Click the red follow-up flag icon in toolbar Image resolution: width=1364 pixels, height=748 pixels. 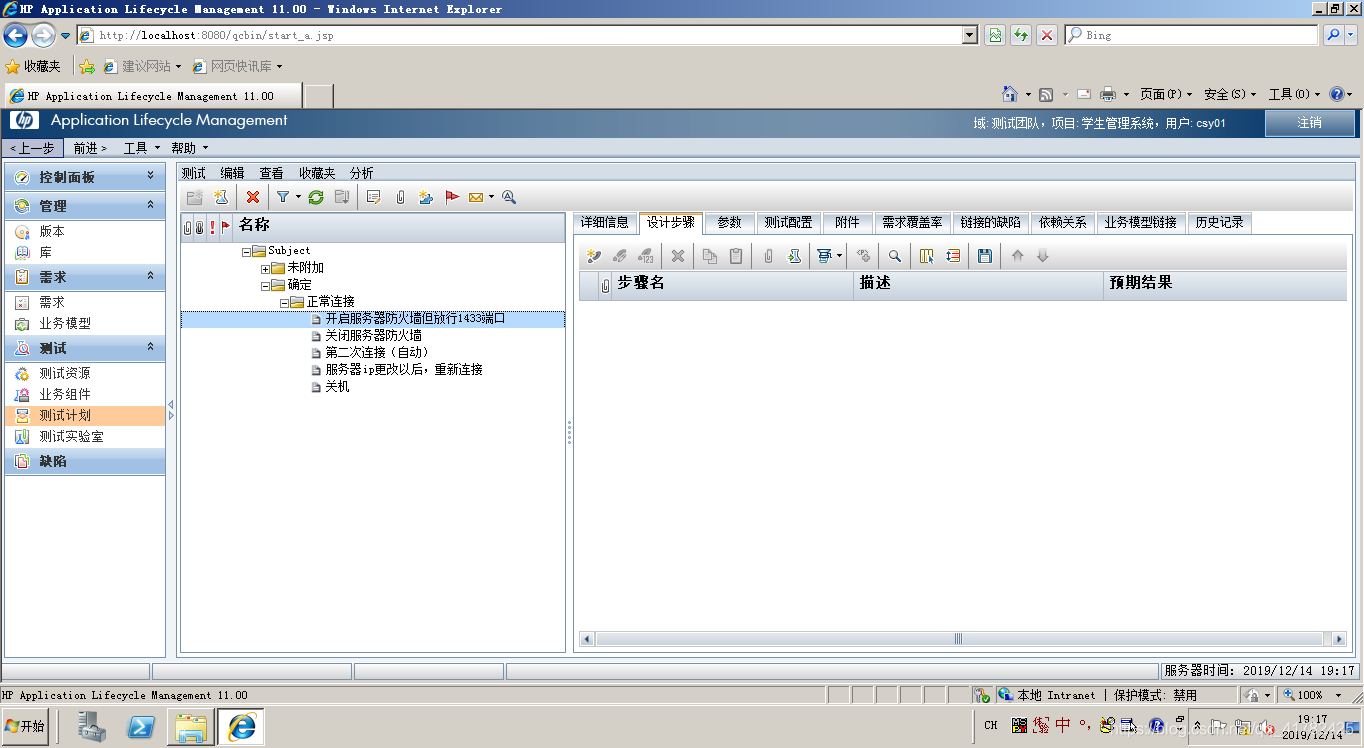coord(452,197)
